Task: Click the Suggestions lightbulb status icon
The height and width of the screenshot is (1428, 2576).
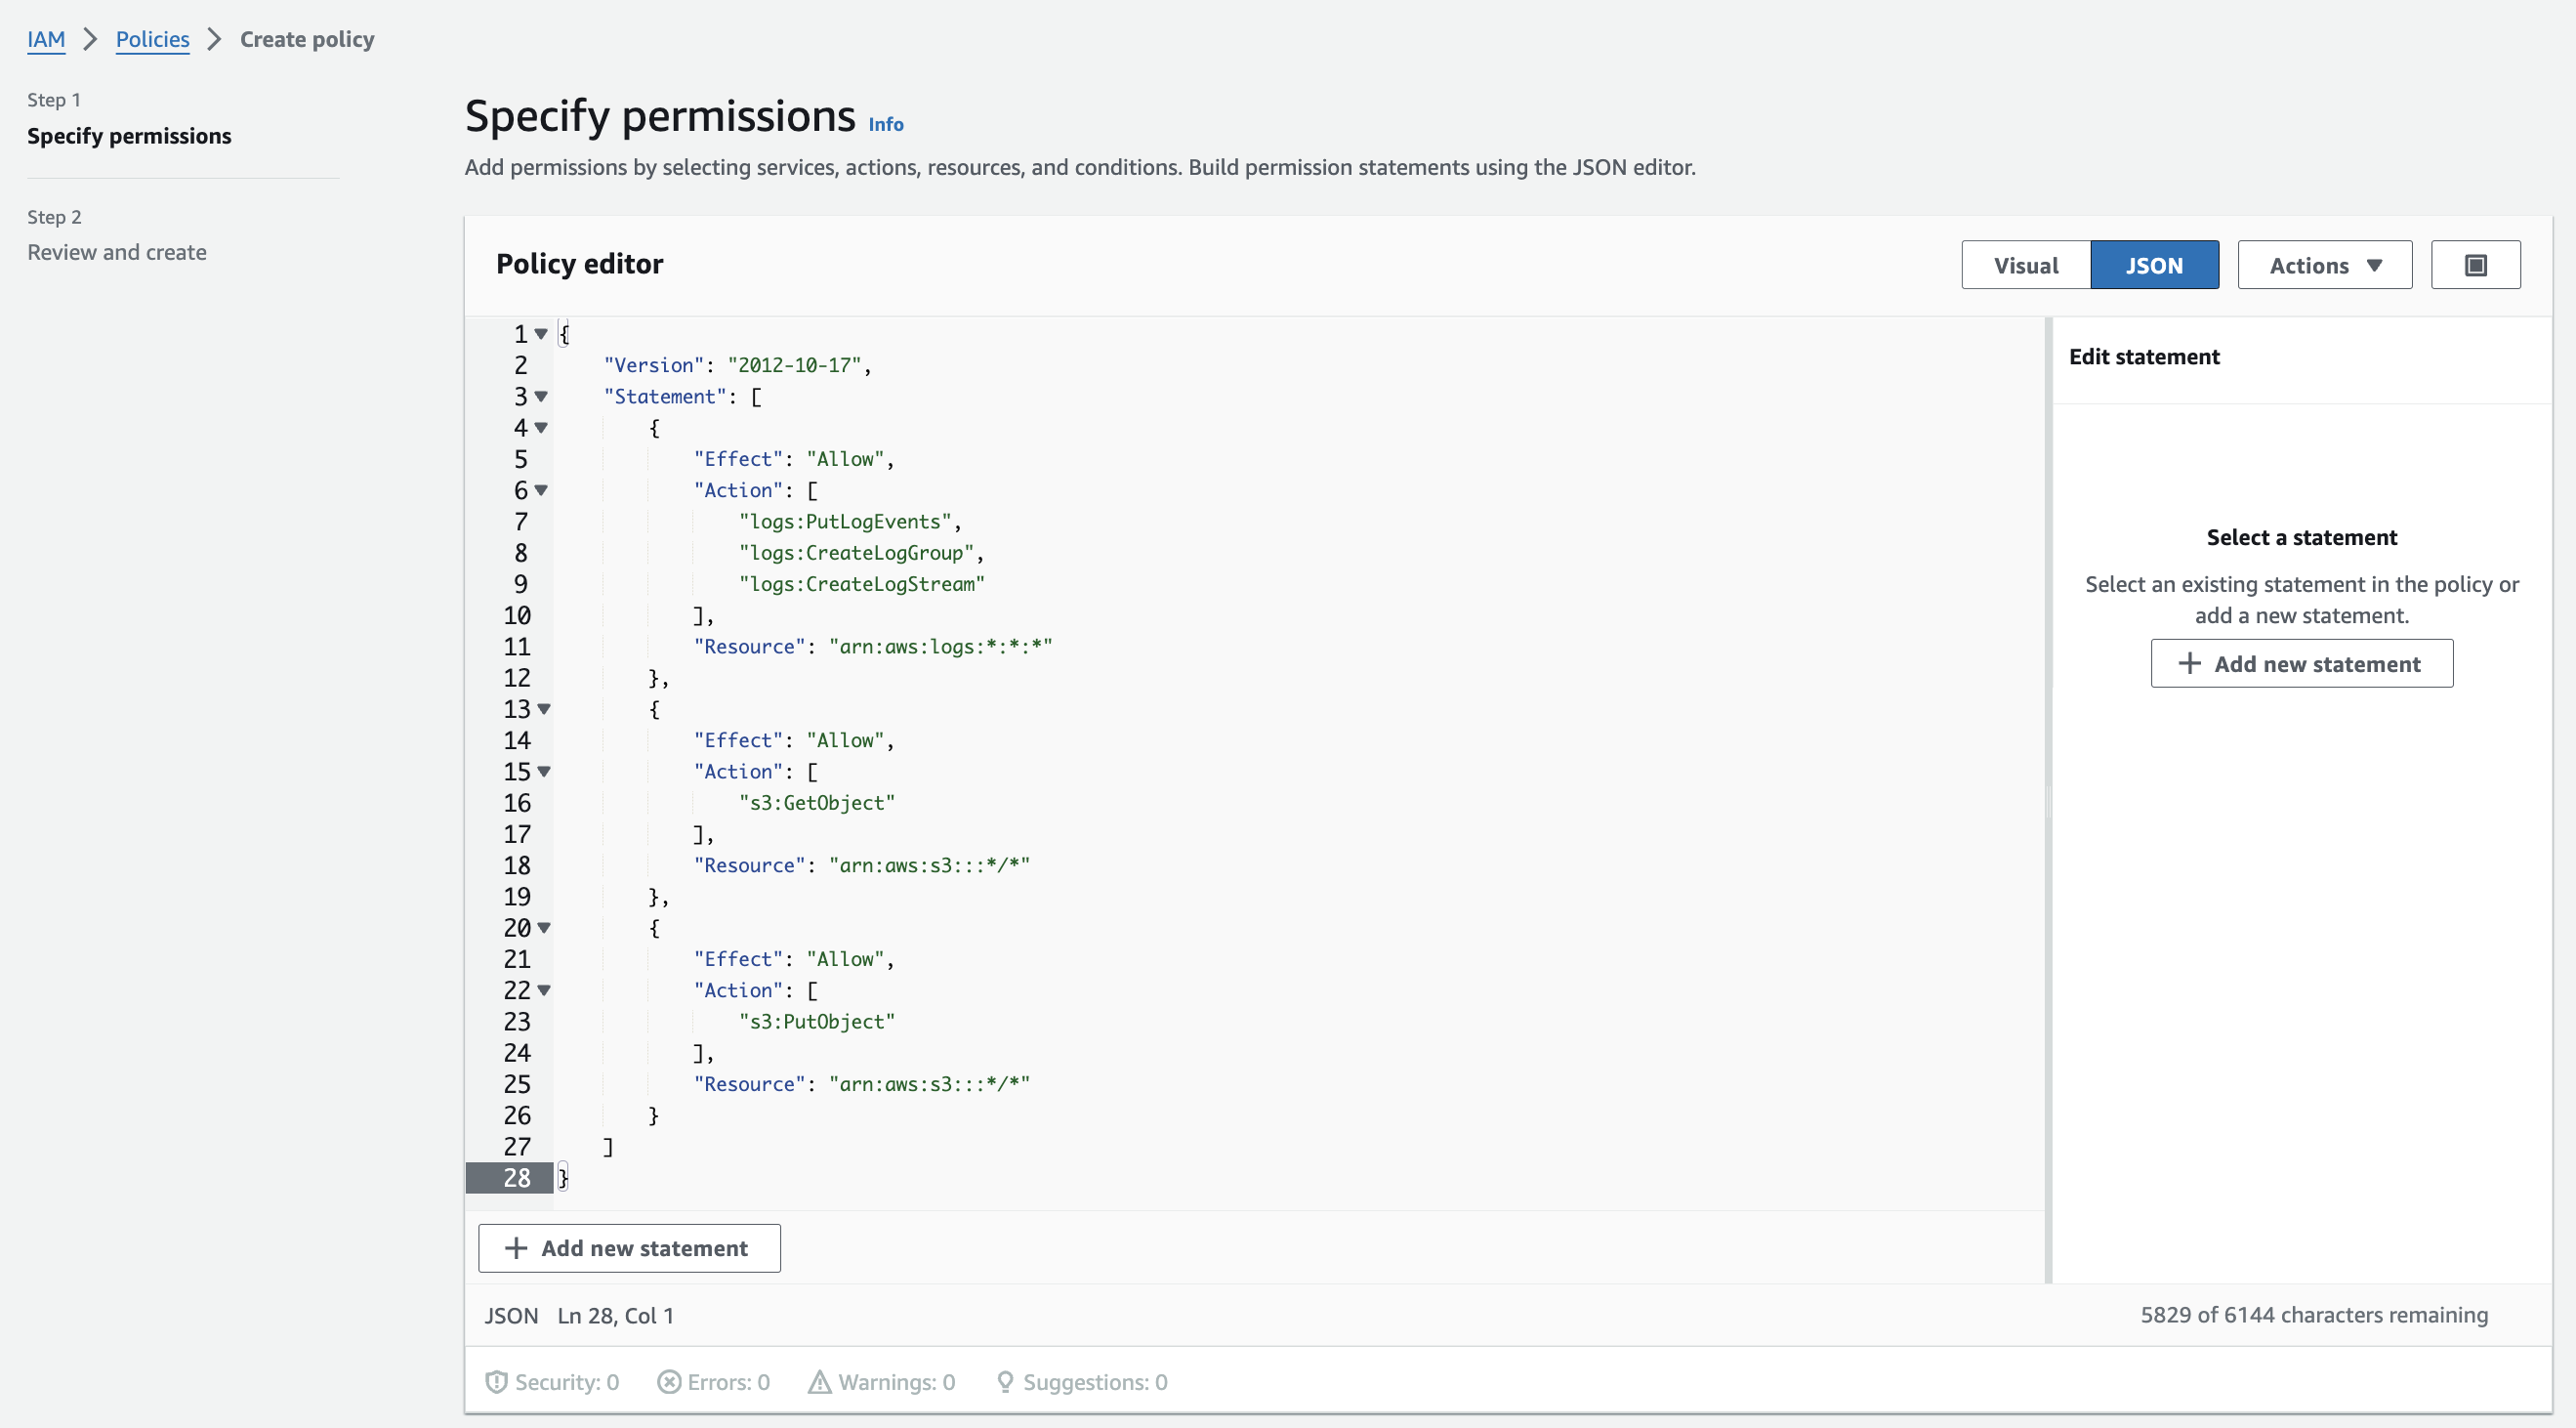Action: tap(1005, 1382)
